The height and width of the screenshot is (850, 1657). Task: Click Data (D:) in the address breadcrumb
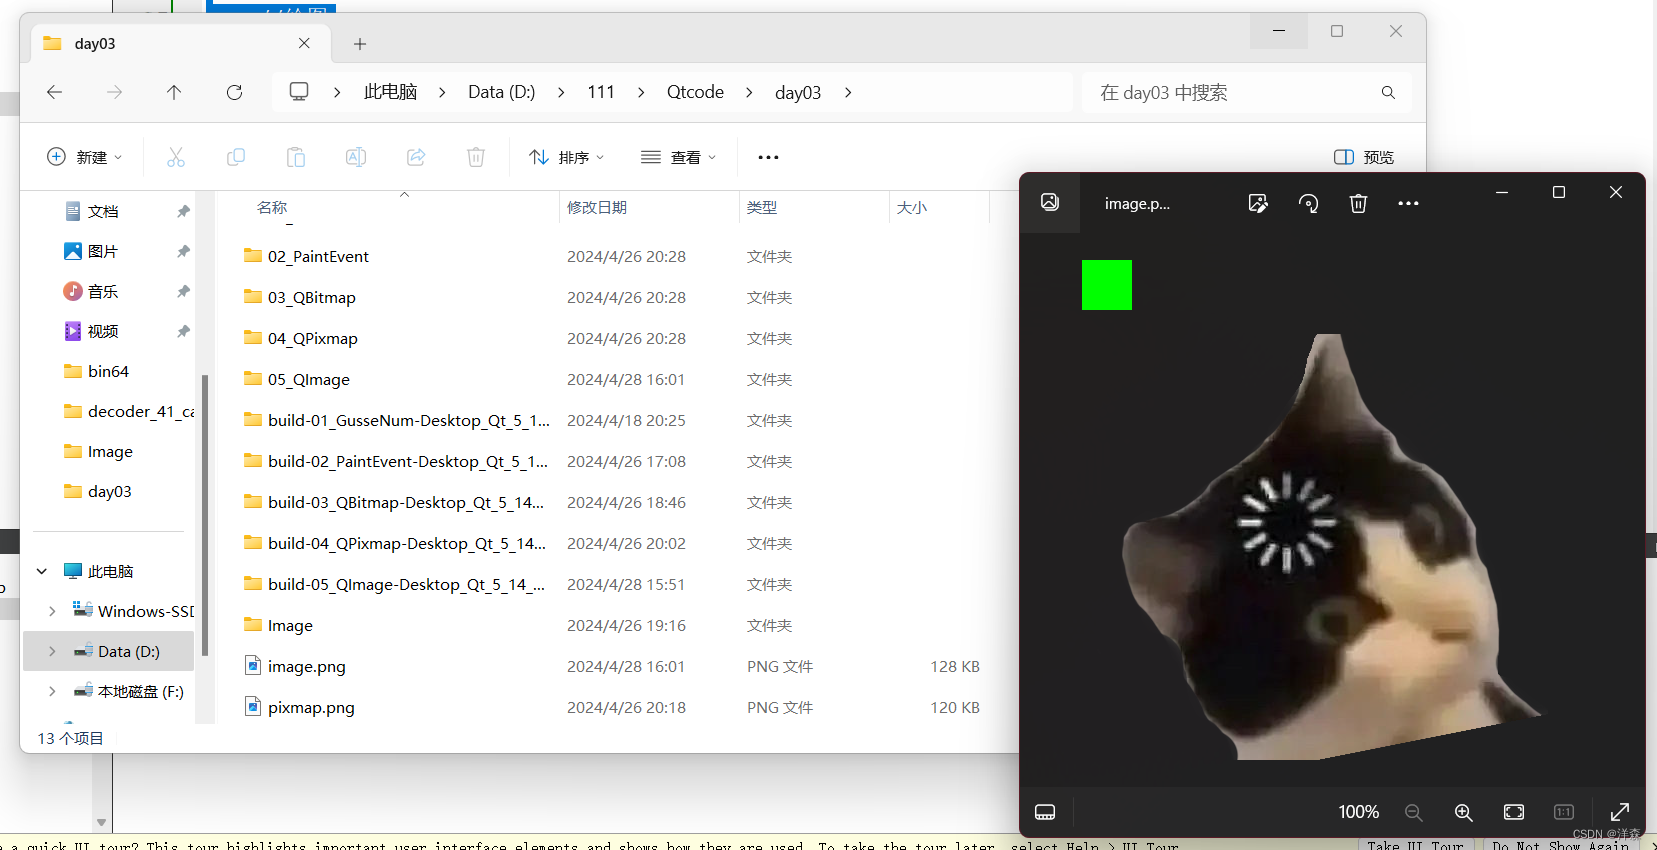502,92
